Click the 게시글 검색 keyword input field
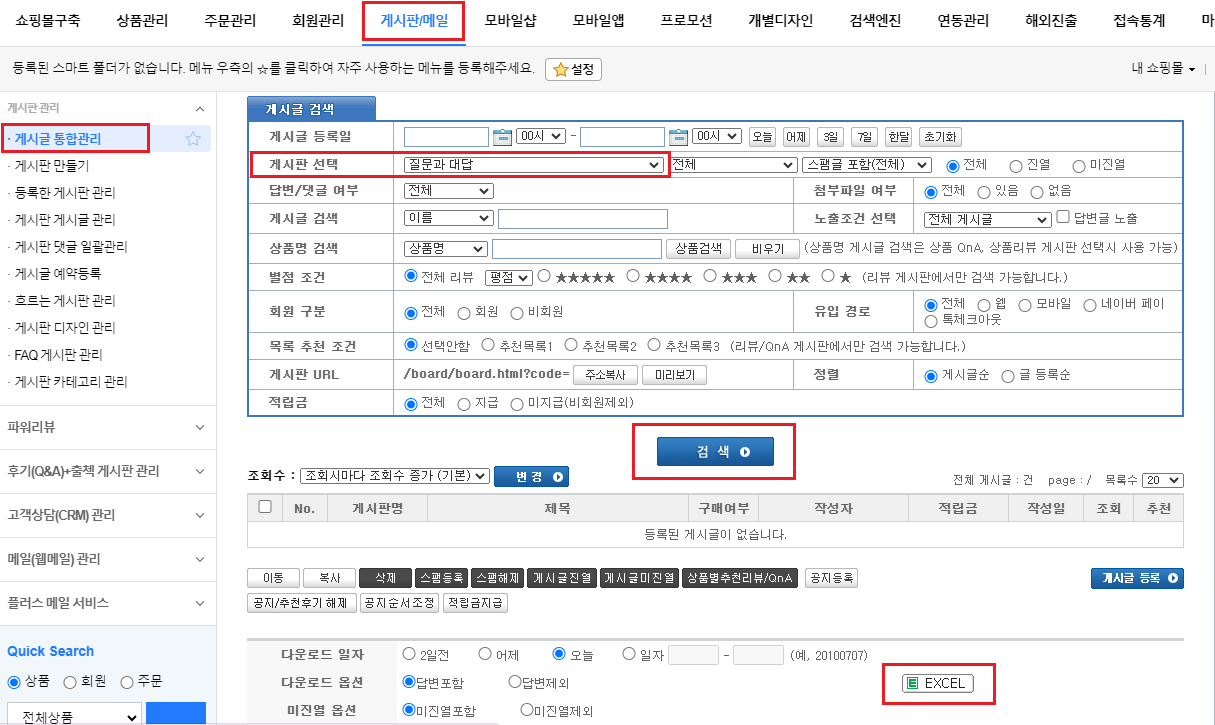This screenshot has width=1215, height=725. click(583, 219)
